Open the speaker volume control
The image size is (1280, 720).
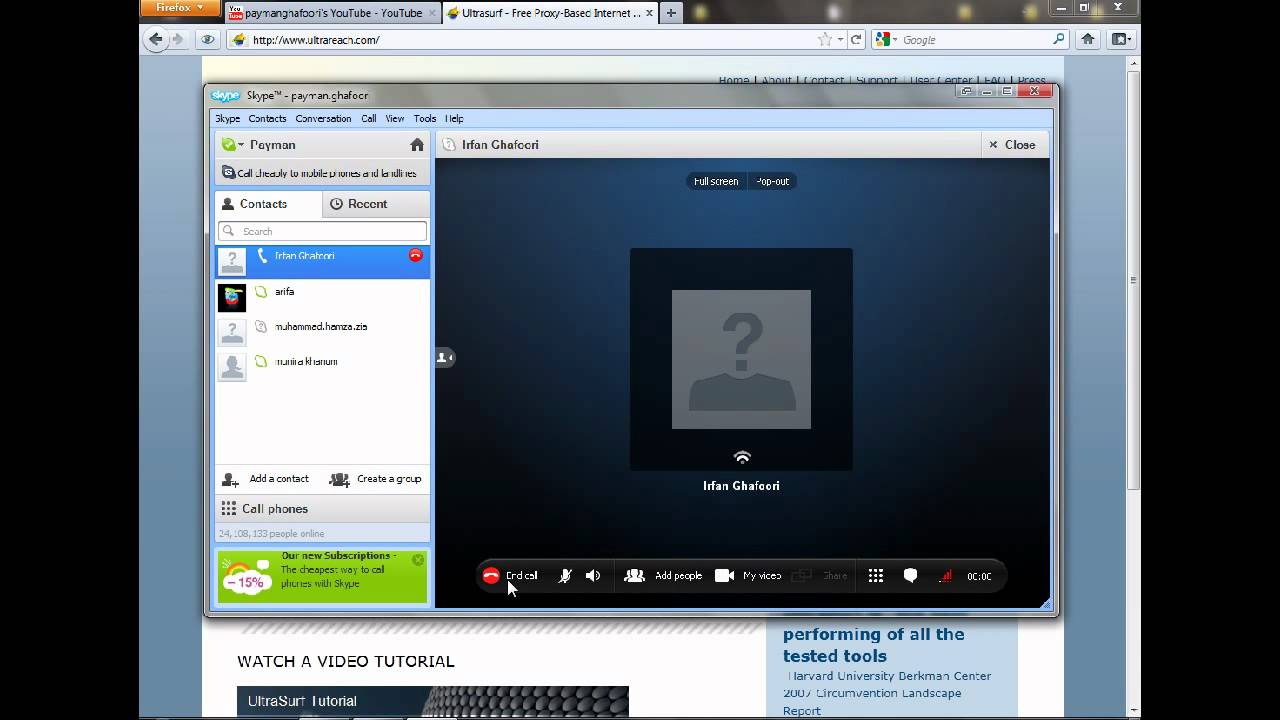coord(593,576)
